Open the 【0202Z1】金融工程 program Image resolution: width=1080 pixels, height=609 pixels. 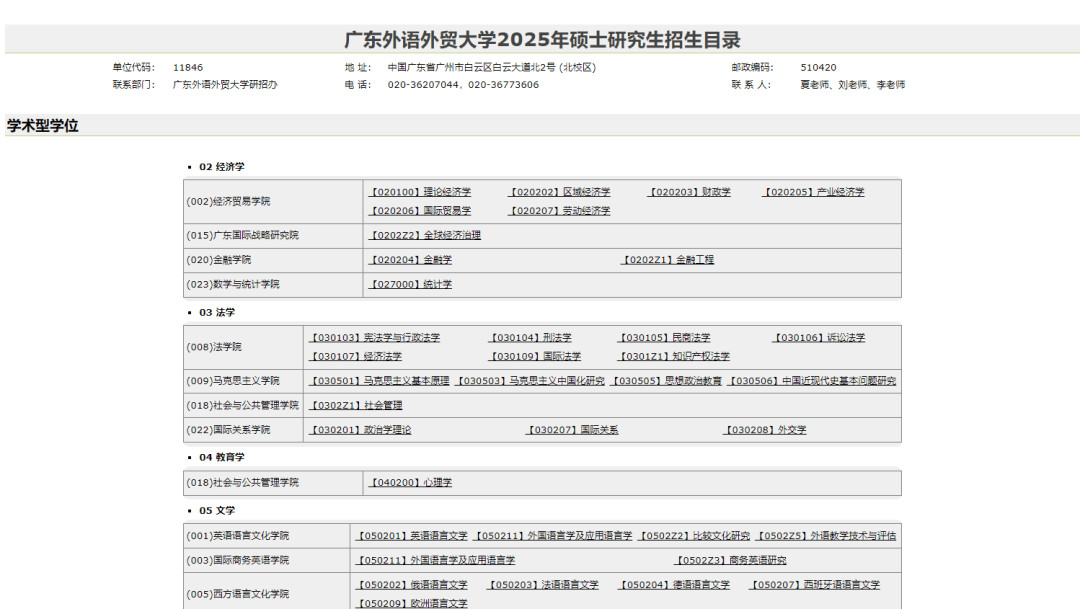tap(667, 260)
